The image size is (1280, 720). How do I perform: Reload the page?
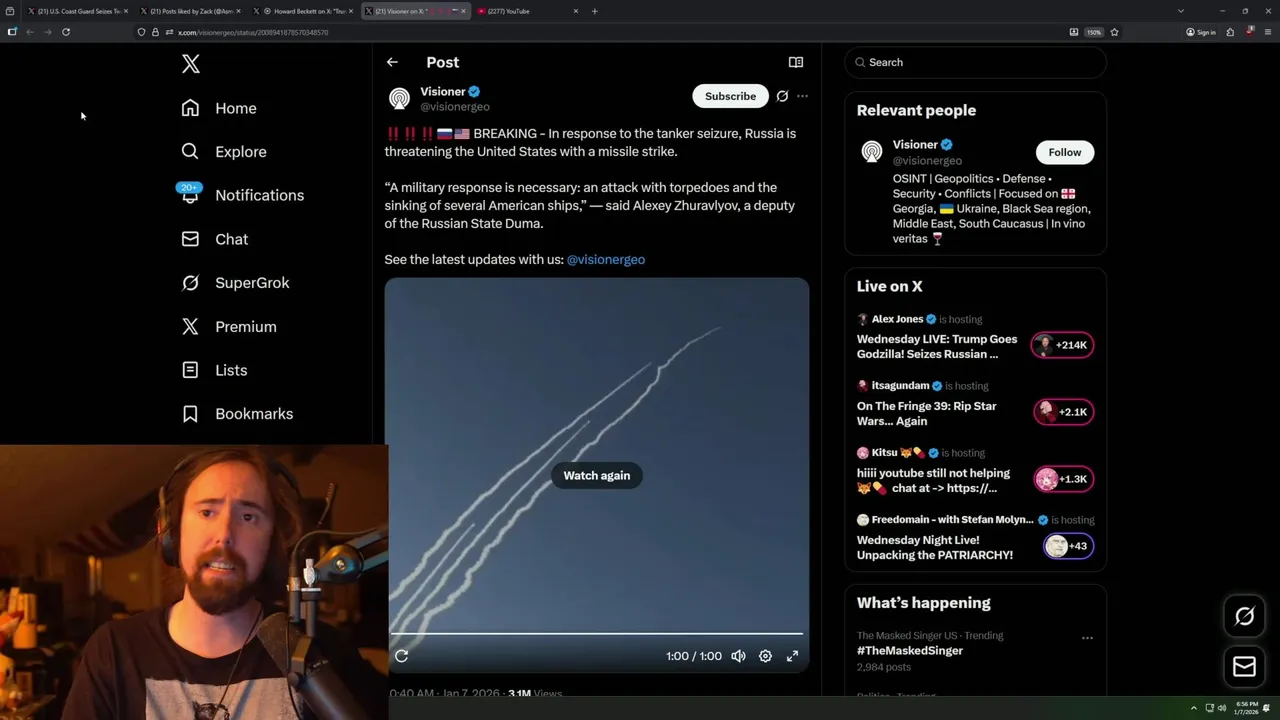(66, 32)
